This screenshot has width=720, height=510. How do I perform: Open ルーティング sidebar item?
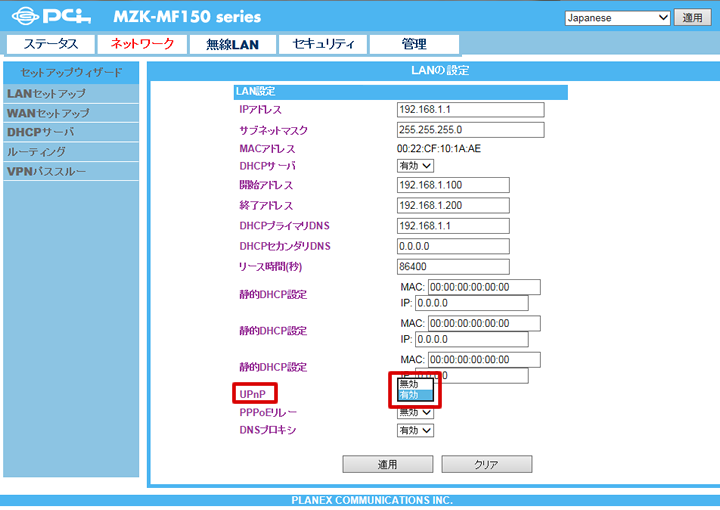[71, 152]
